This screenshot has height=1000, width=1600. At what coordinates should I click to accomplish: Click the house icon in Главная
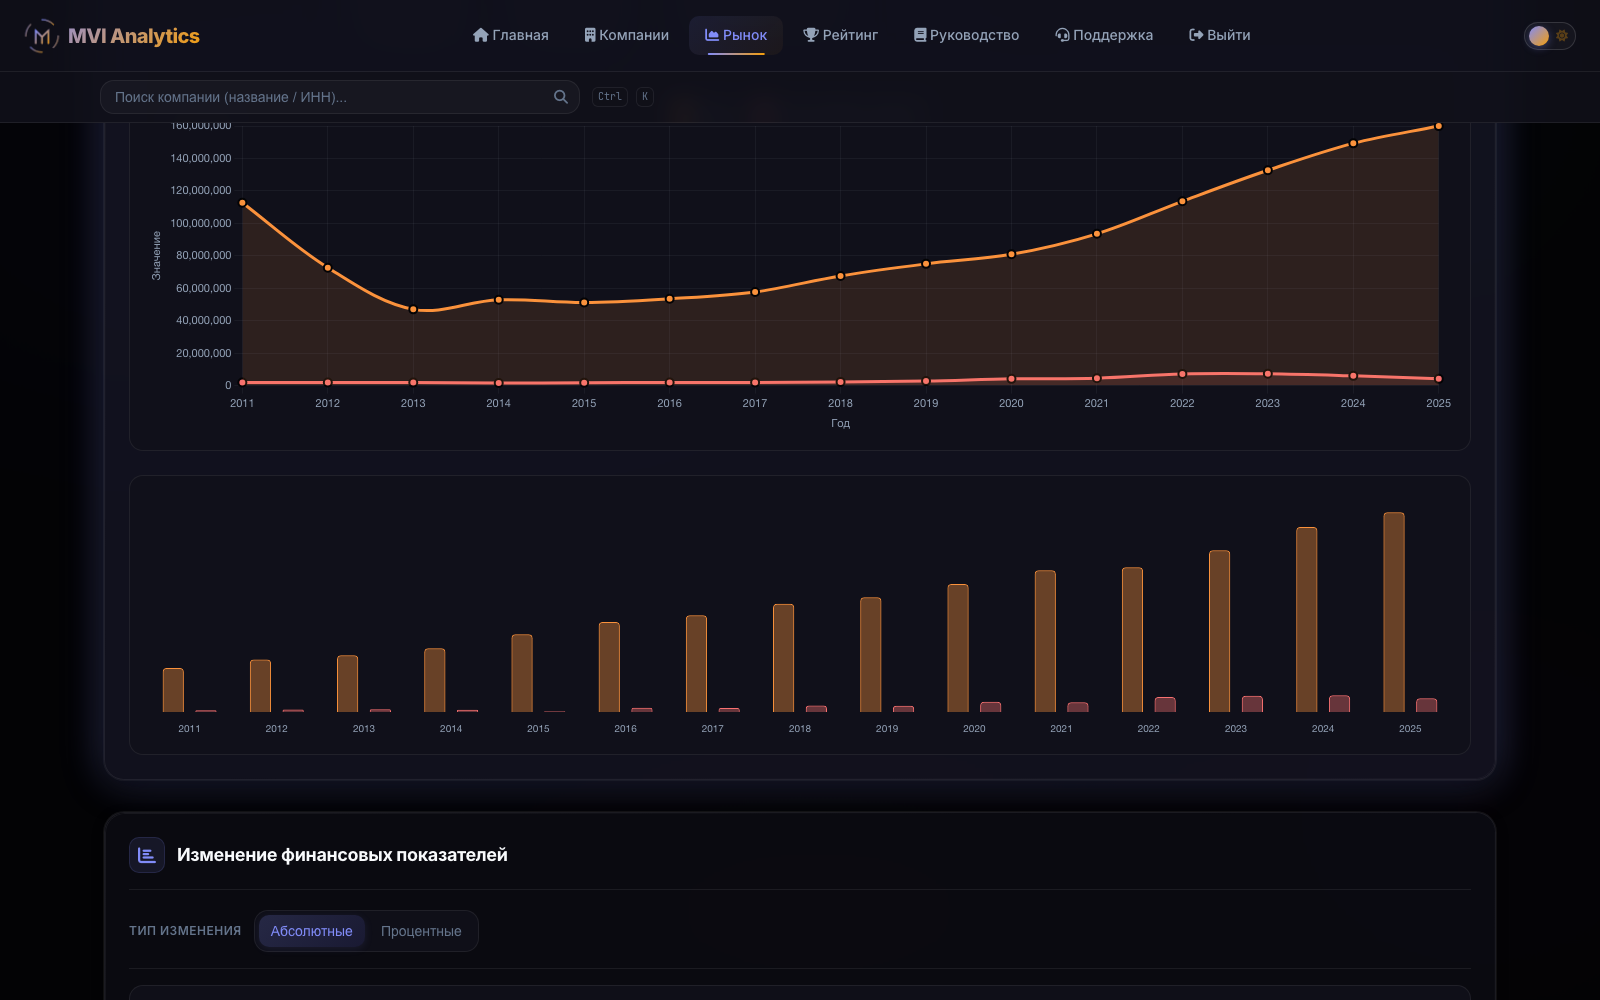point(481,35)
